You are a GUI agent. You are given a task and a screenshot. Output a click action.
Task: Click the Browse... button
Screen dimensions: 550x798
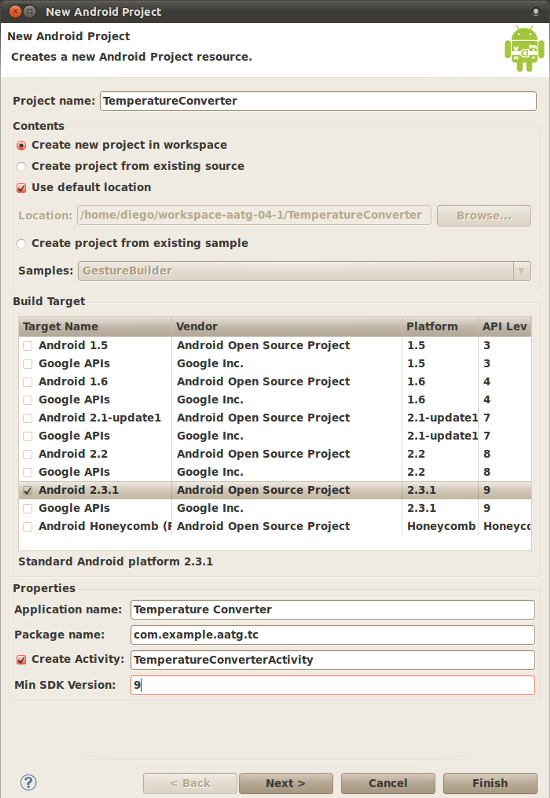(x=484, y=216)
